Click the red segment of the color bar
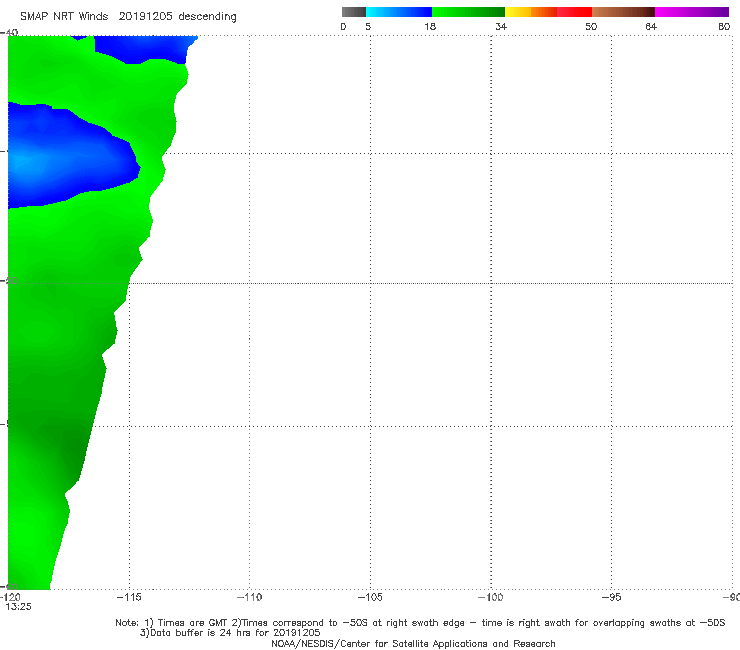The width and height of the screenshot is (740, 650). [x=574, y=12]
